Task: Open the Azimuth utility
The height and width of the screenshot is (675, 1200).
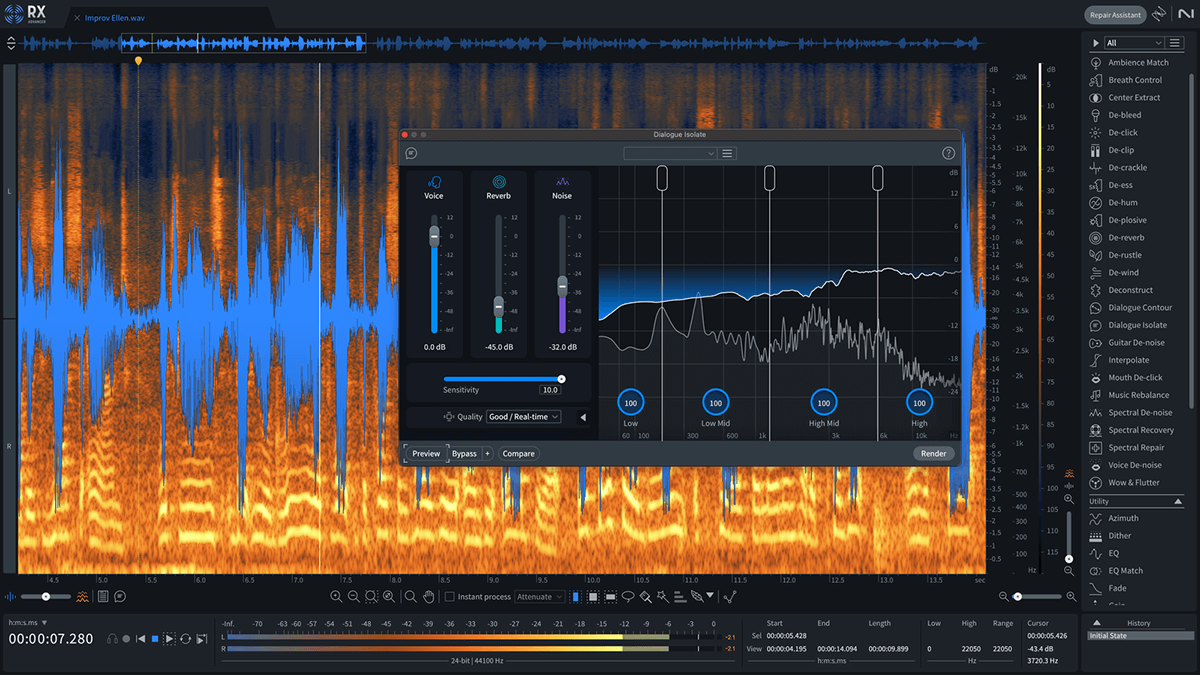Action: click(1114, 518)
